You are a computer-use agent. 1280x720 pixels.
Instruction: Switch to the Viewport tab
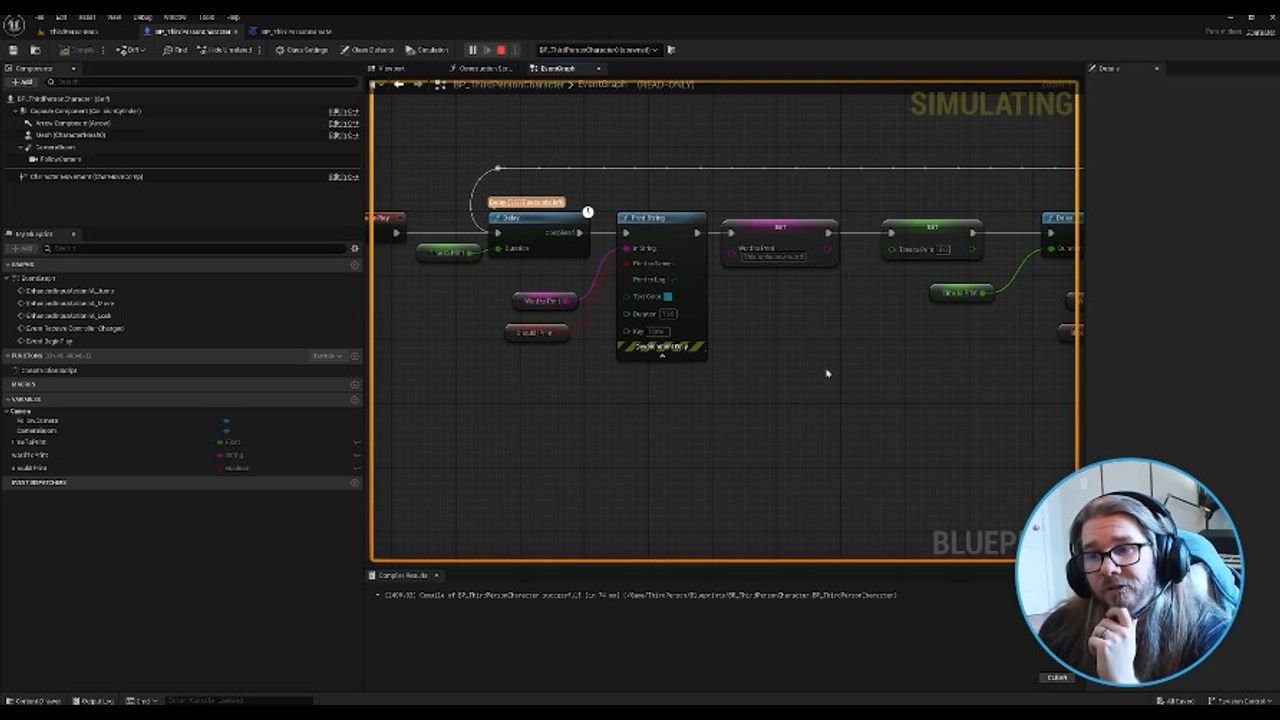click(390, 68)
